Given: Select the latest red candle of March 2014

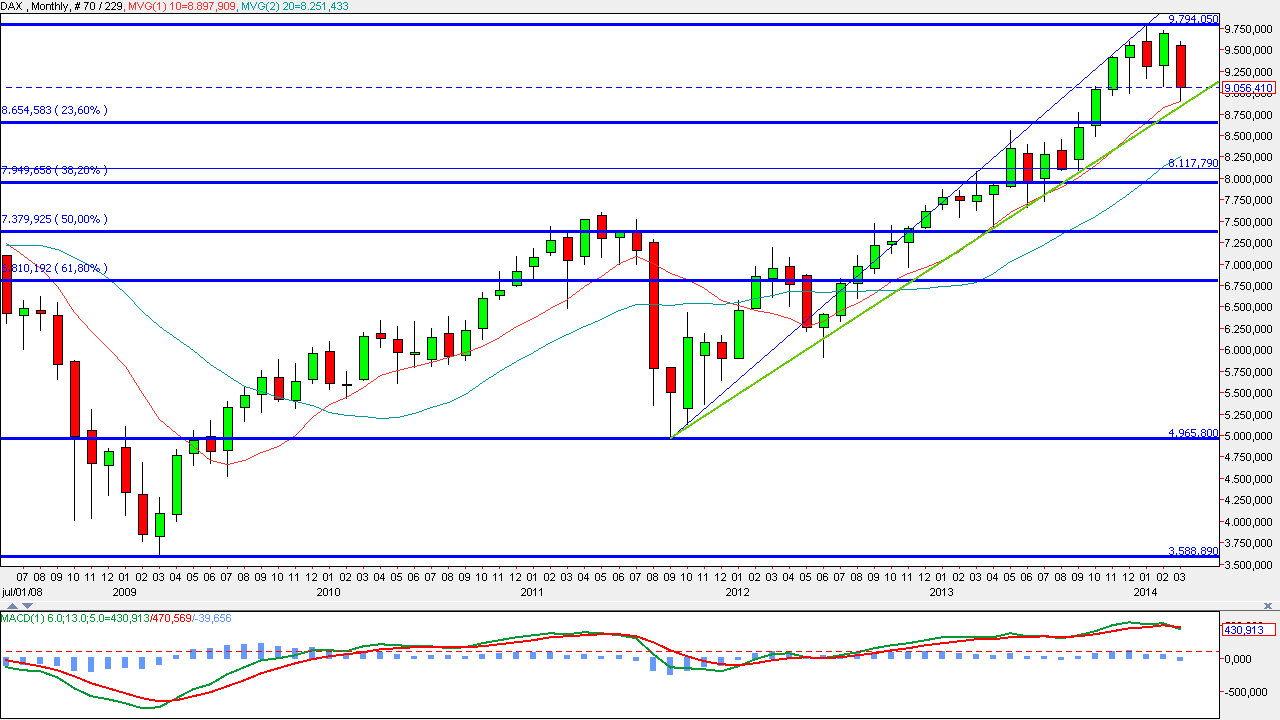Looking at the screenshot, I should 1181,66.
